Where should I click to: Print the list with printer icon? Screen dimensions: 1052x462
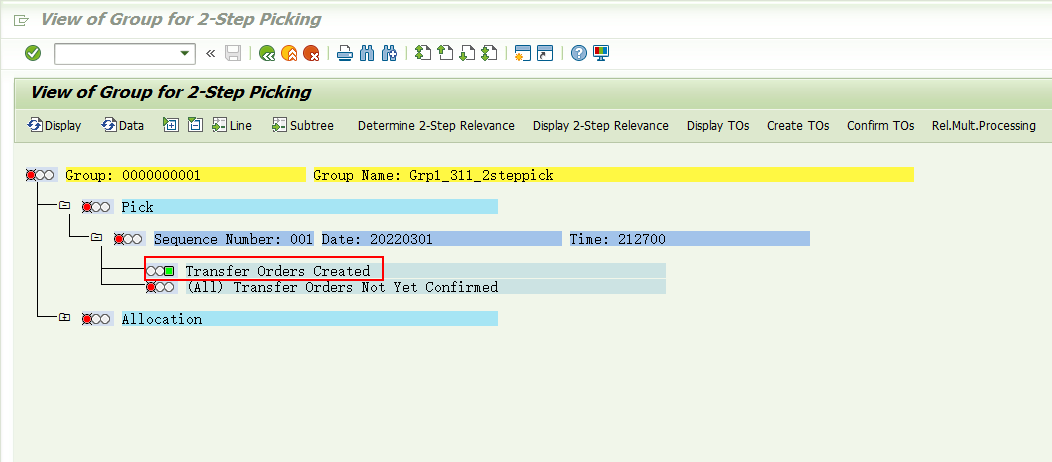[x=345, y=54]
